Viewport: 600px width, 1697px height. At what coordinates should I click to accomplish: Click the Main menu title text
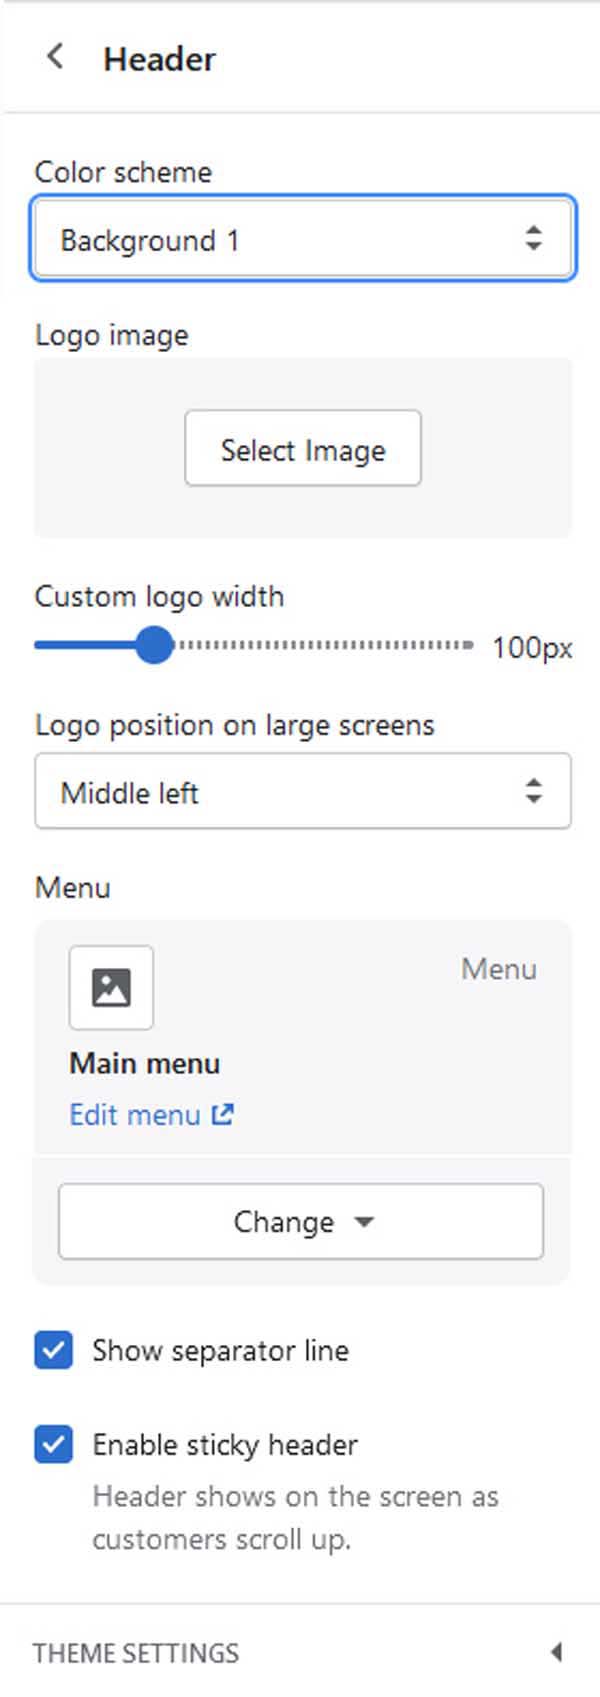click(x=145, y=1063)
